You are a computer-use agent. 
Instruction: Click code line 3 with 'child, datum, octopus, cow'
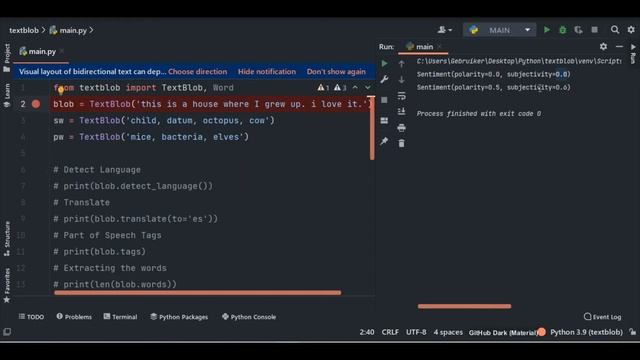[164, 120]
